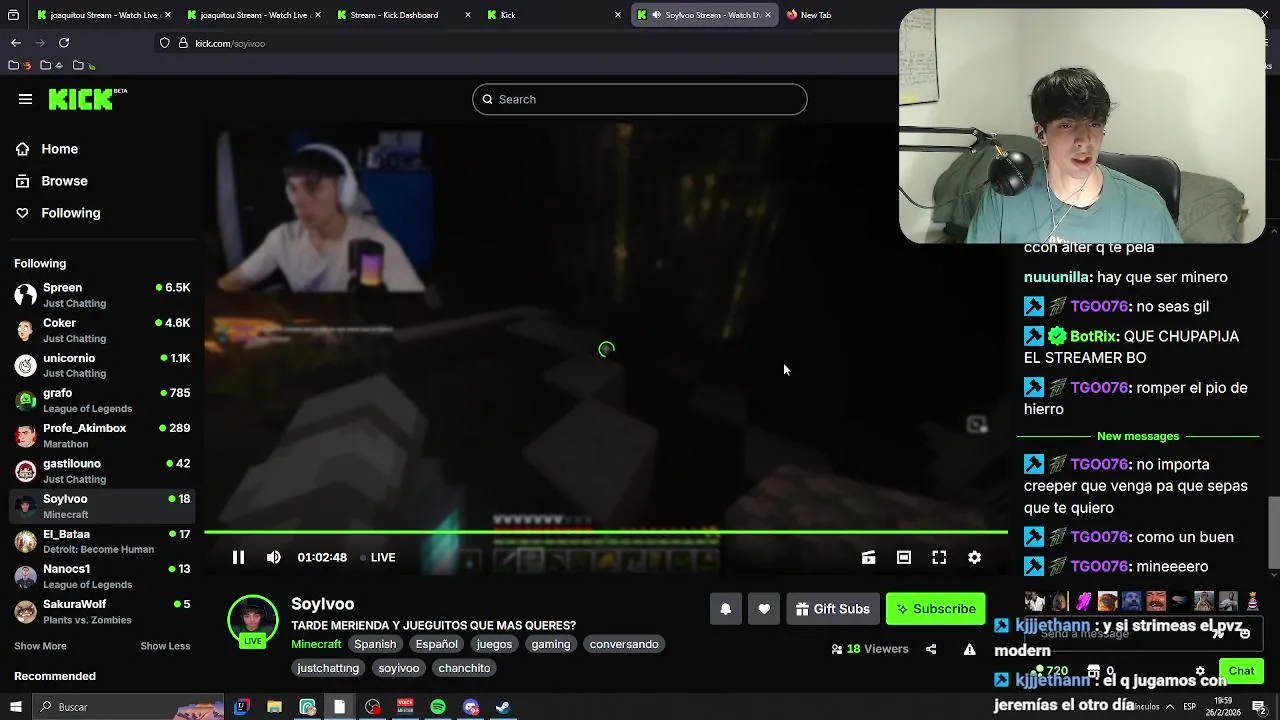
Task: Mute the stream volume speaker icon
Action: pyautogui.click(x=273, y=557)
